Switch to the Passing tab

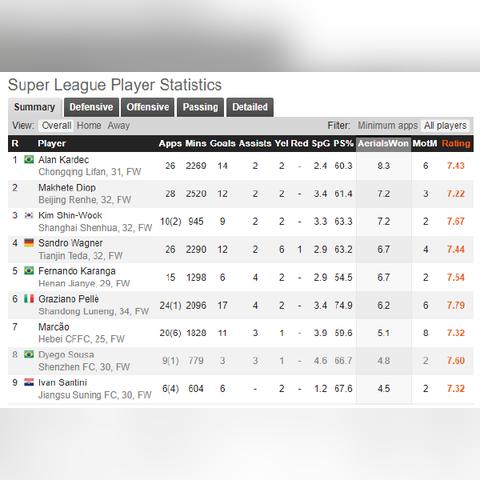200,107
